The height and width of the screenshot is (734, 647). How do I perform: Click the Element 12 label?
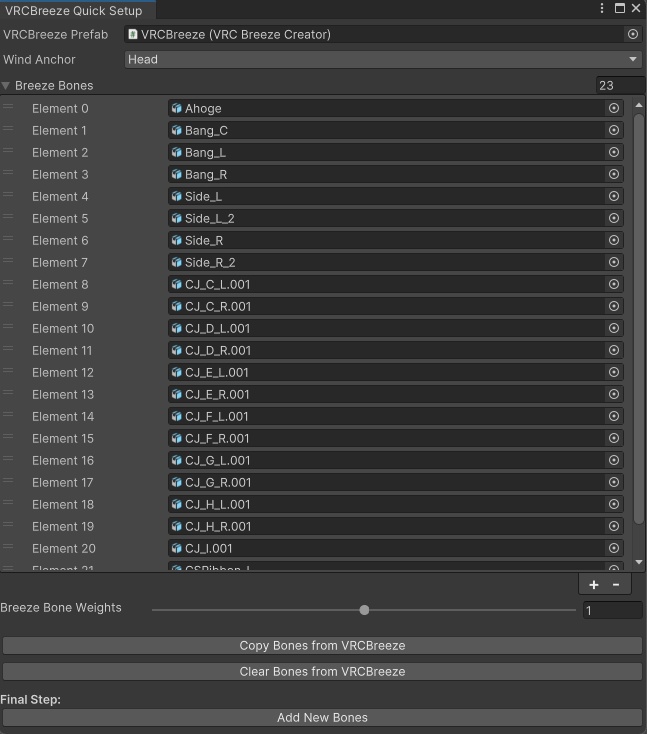pos(63,372)
